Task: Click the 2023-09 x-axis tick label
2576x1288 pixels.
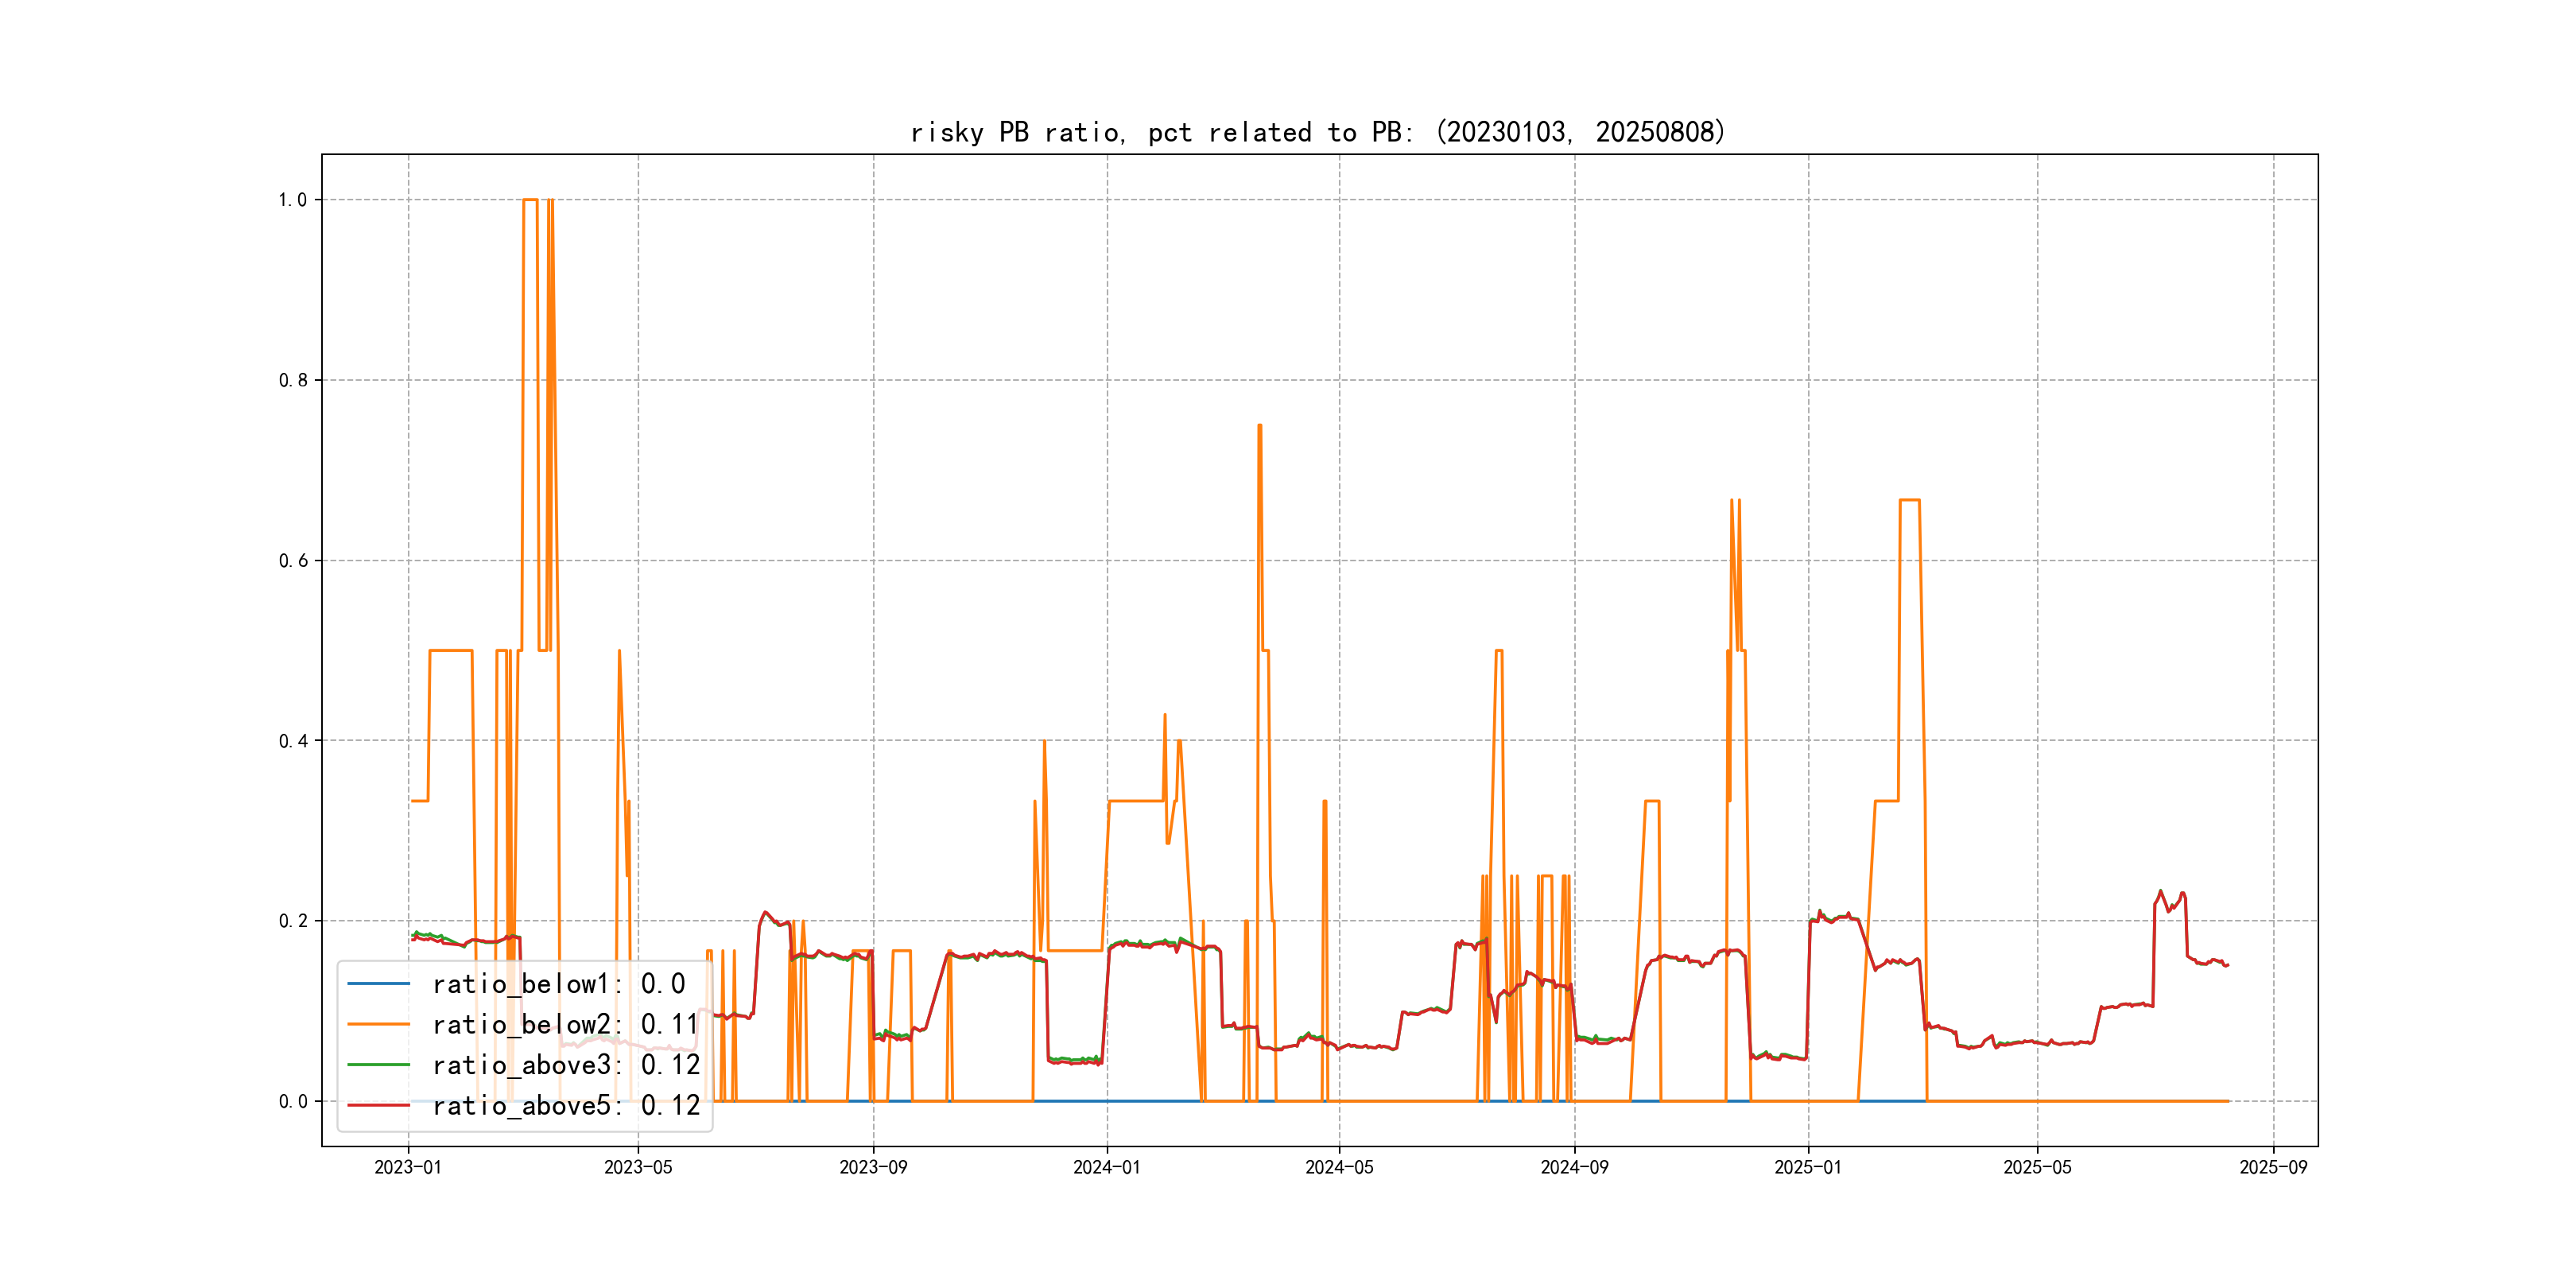Action: click(x=873, y=1167)
